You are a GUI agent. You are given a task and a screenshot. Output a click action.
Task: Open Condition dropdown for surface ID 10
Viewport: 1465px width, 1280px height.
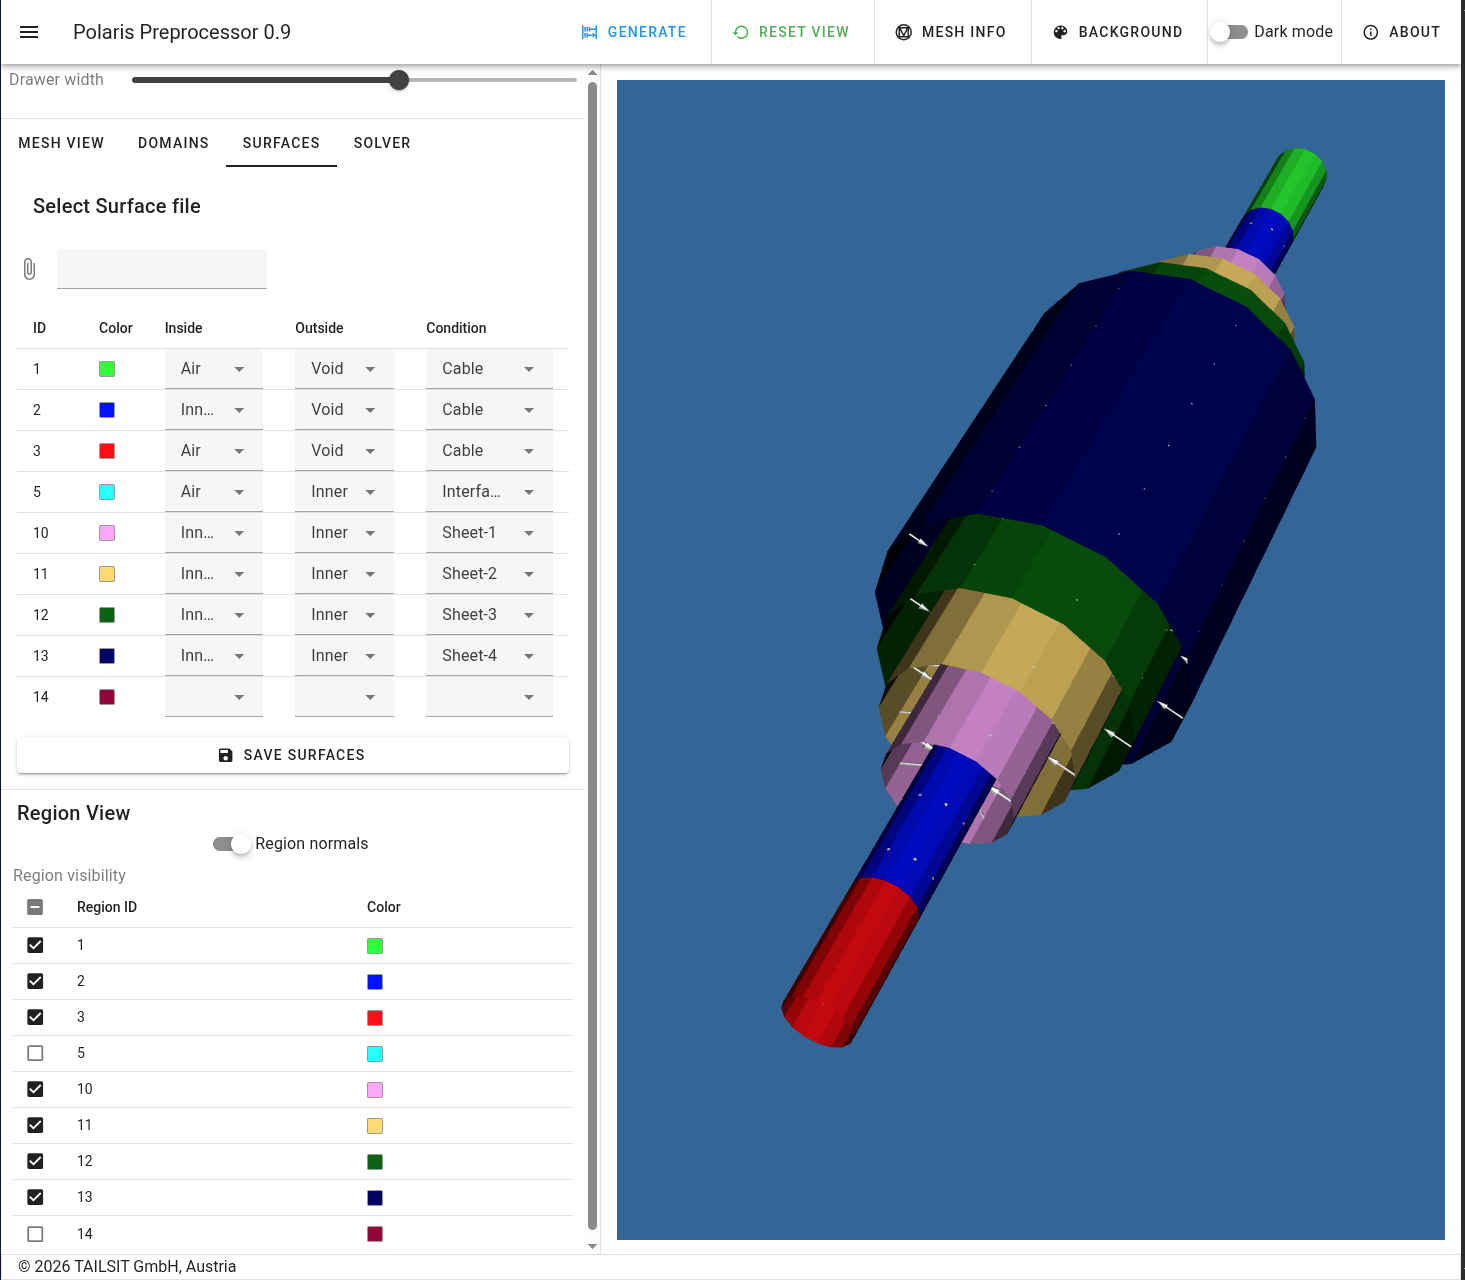point(489,533)
